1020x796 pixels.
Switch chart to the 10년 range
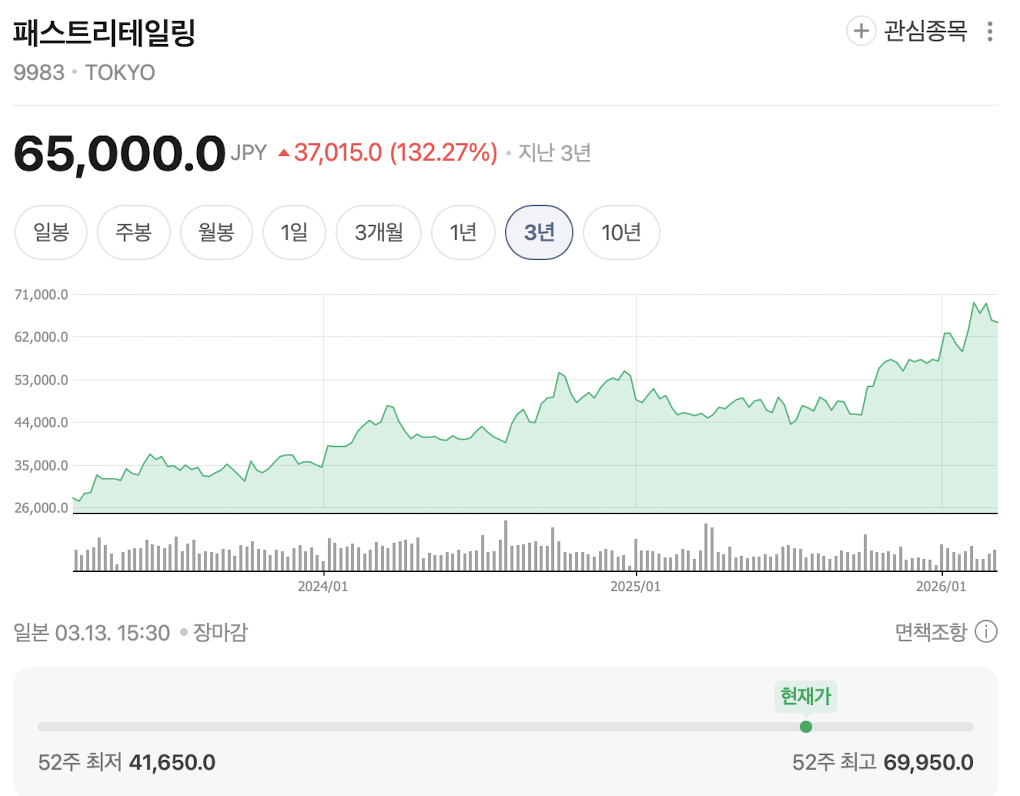point(621,233)
